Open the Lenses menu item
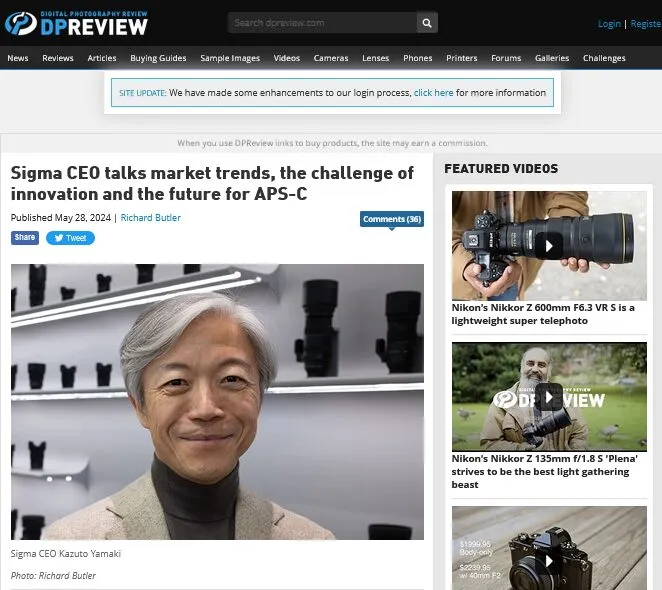 click(x=376, y=58)
